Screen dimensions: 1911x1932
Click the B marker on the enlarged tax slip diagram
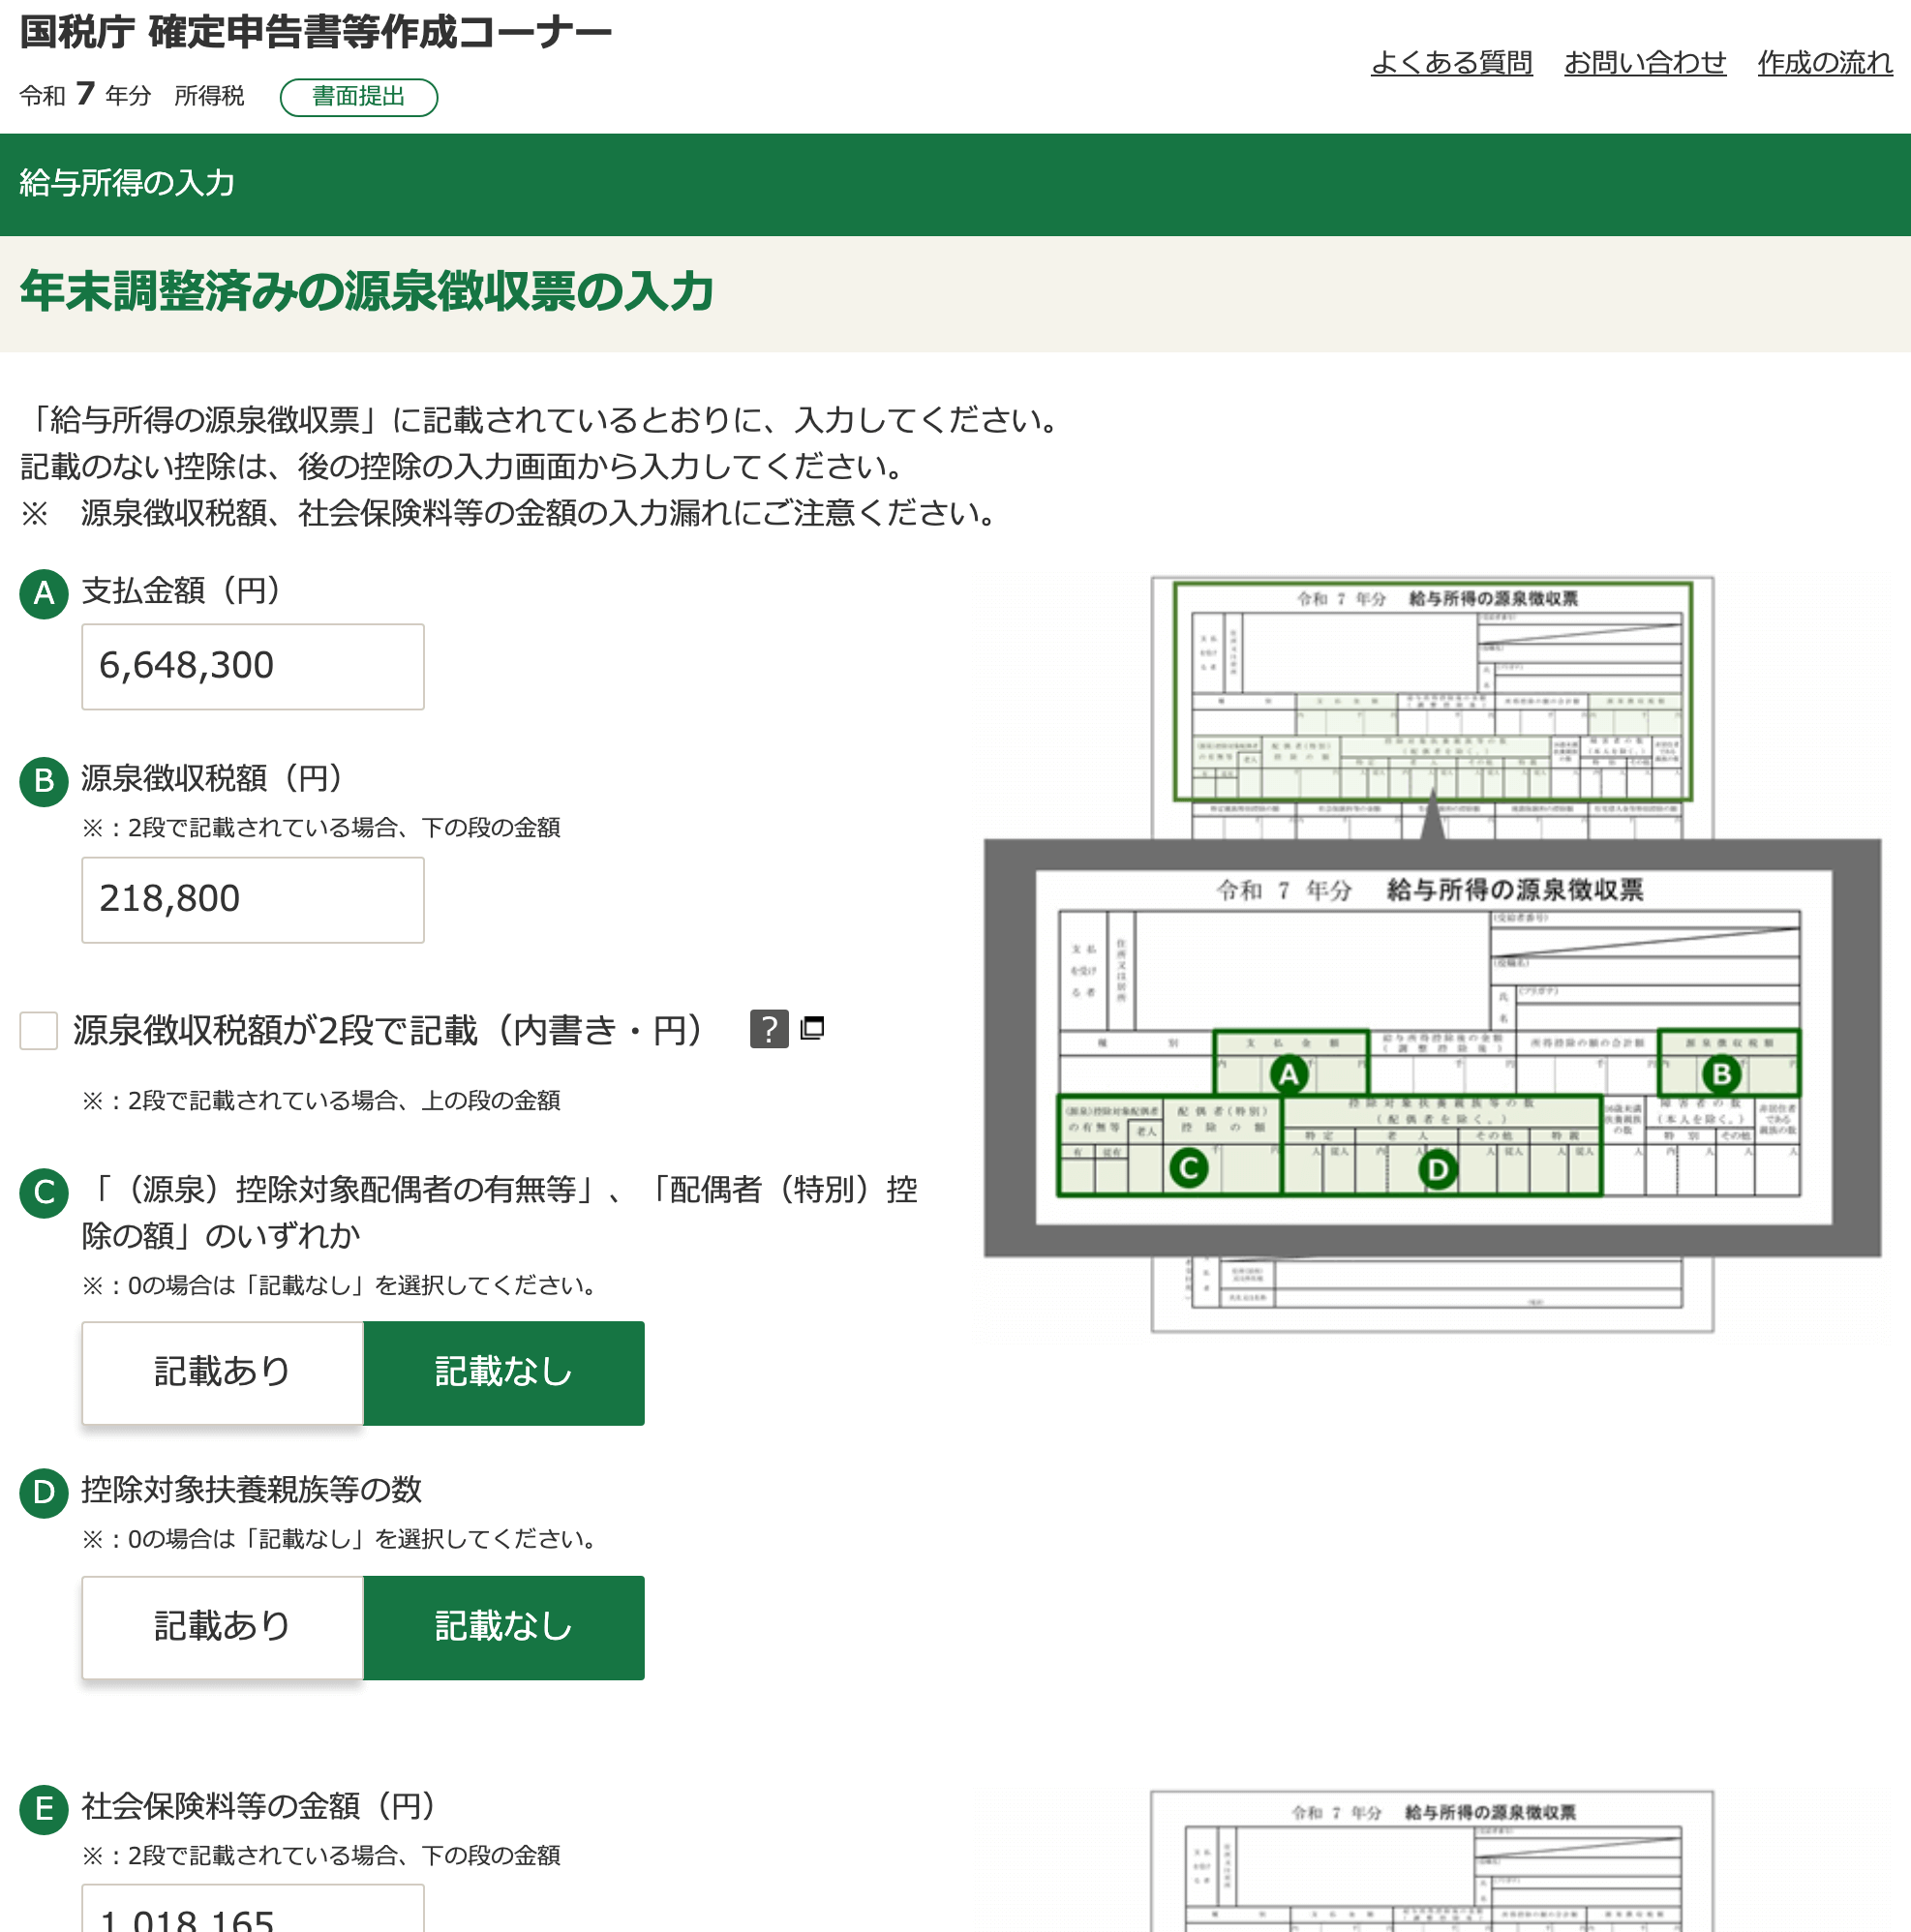1721,1074
